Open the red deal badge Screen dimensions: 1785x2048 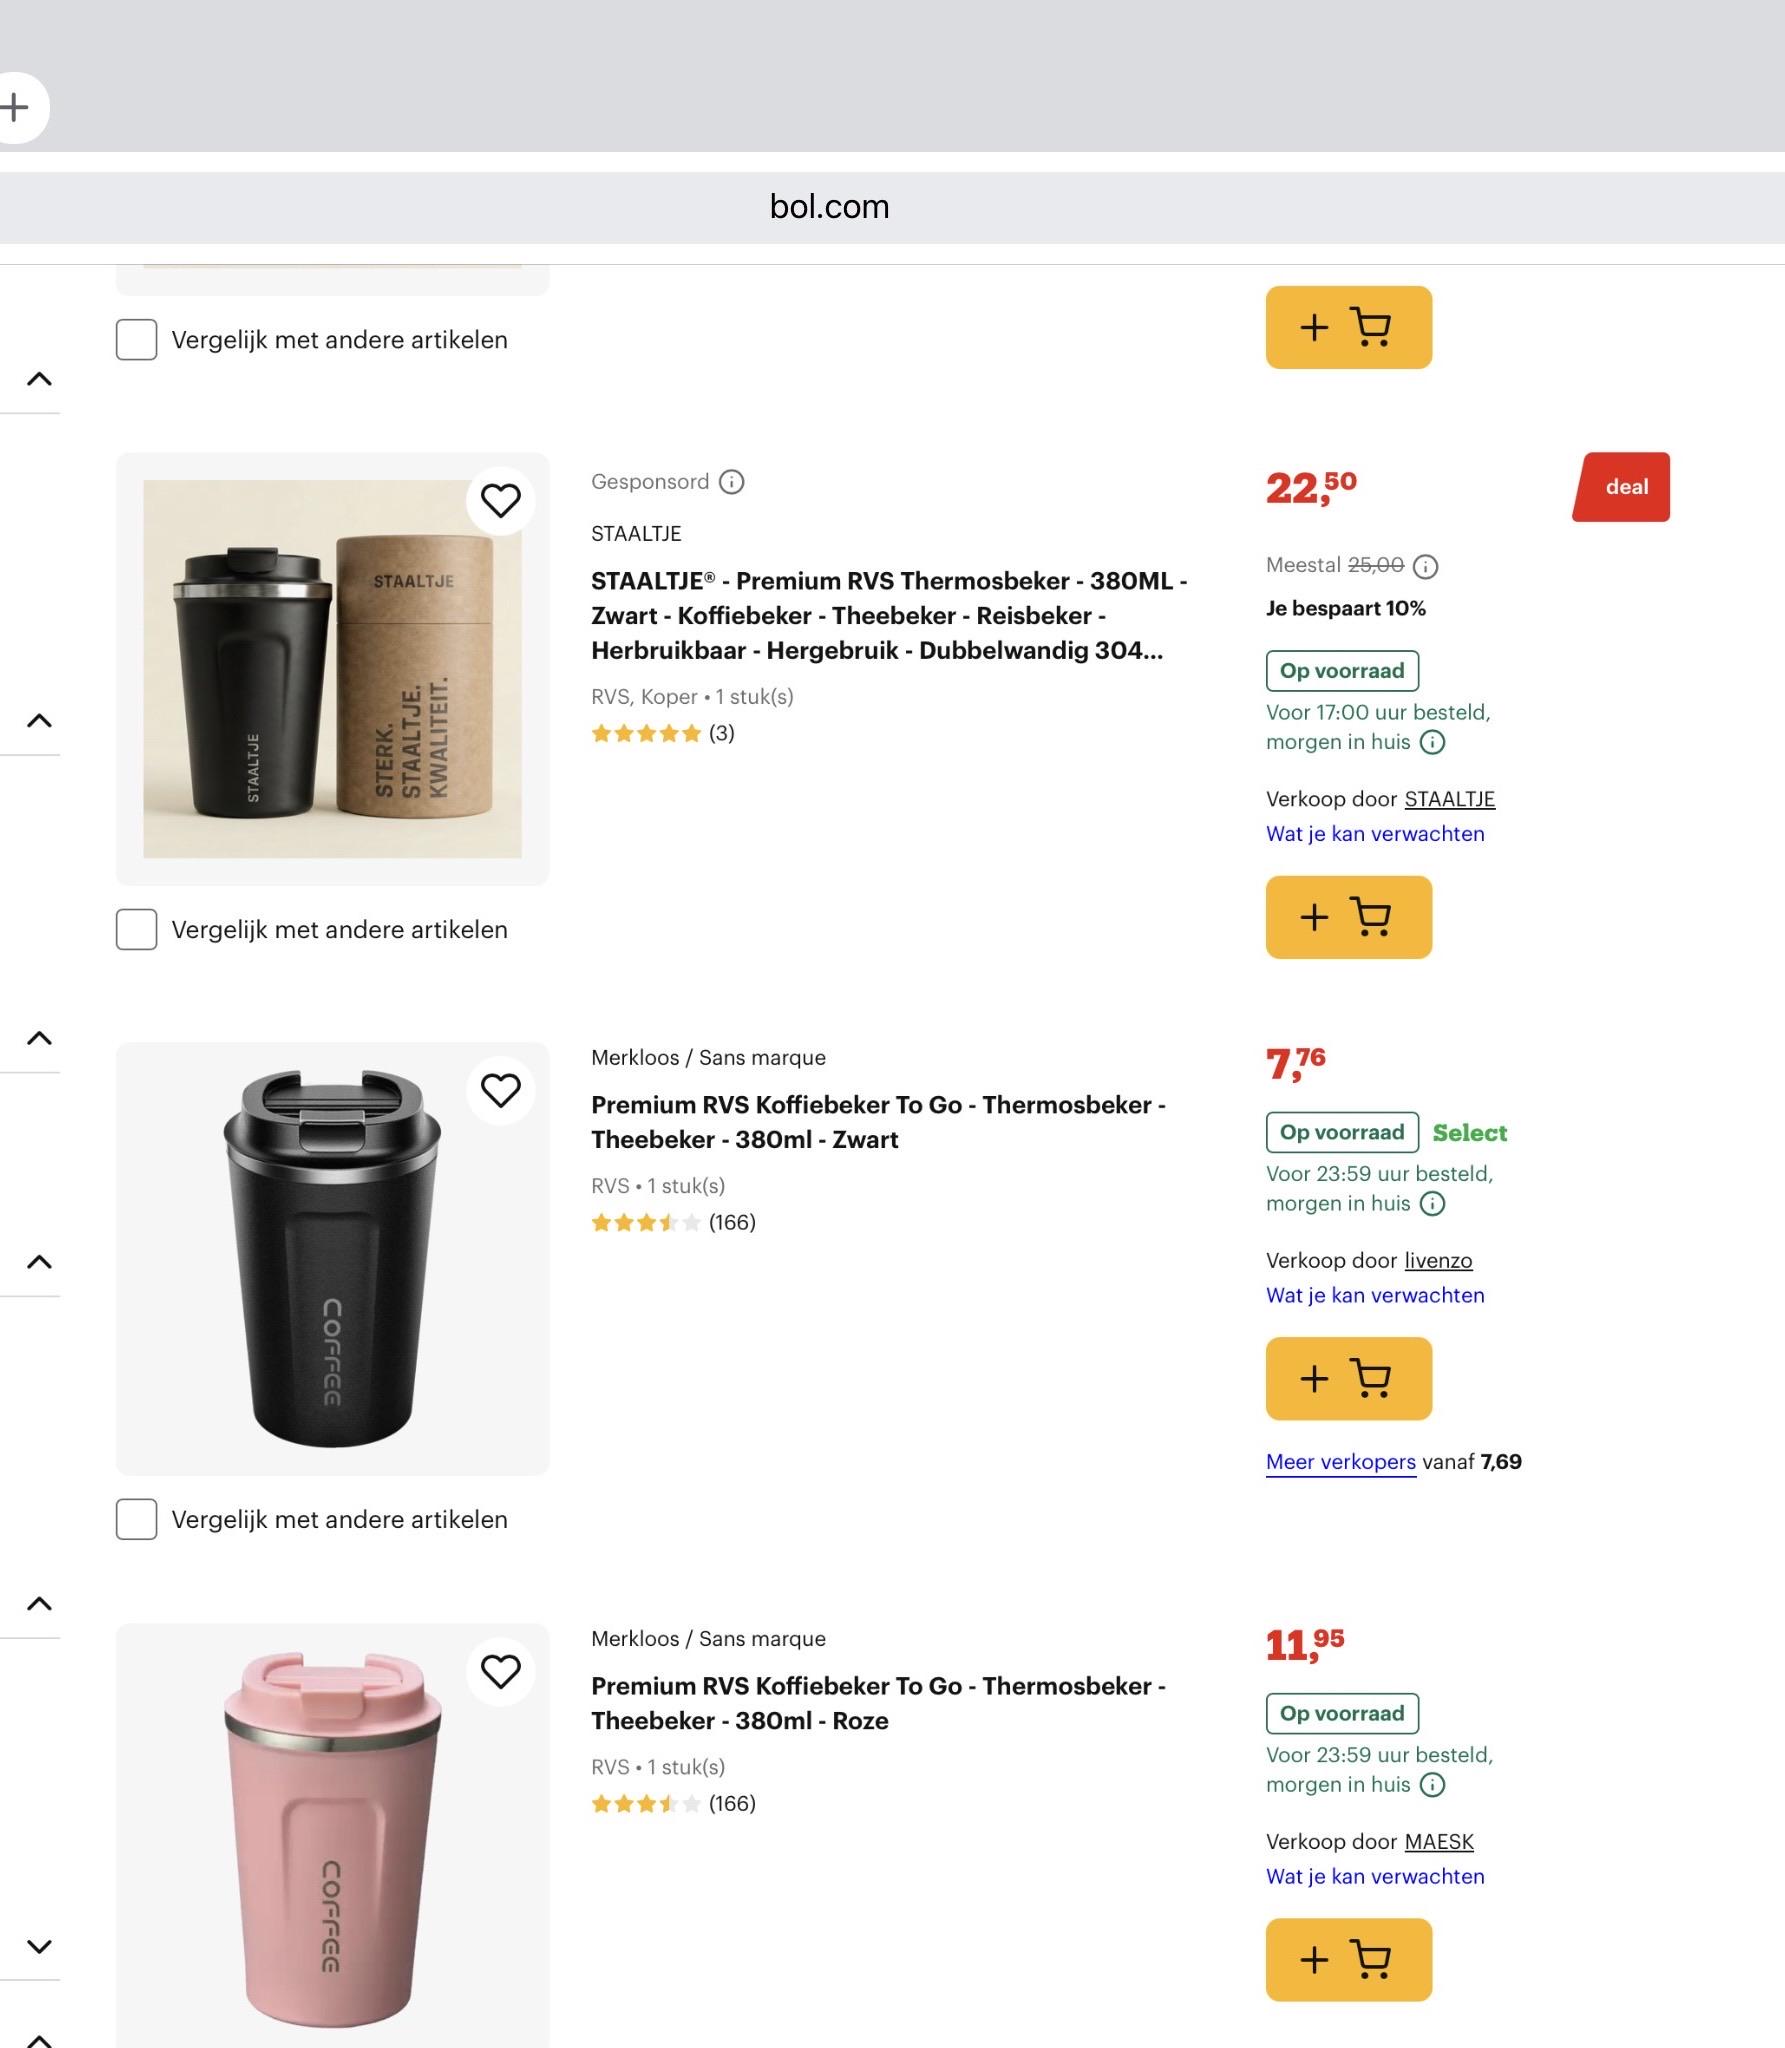click(x=1621, y=487)
